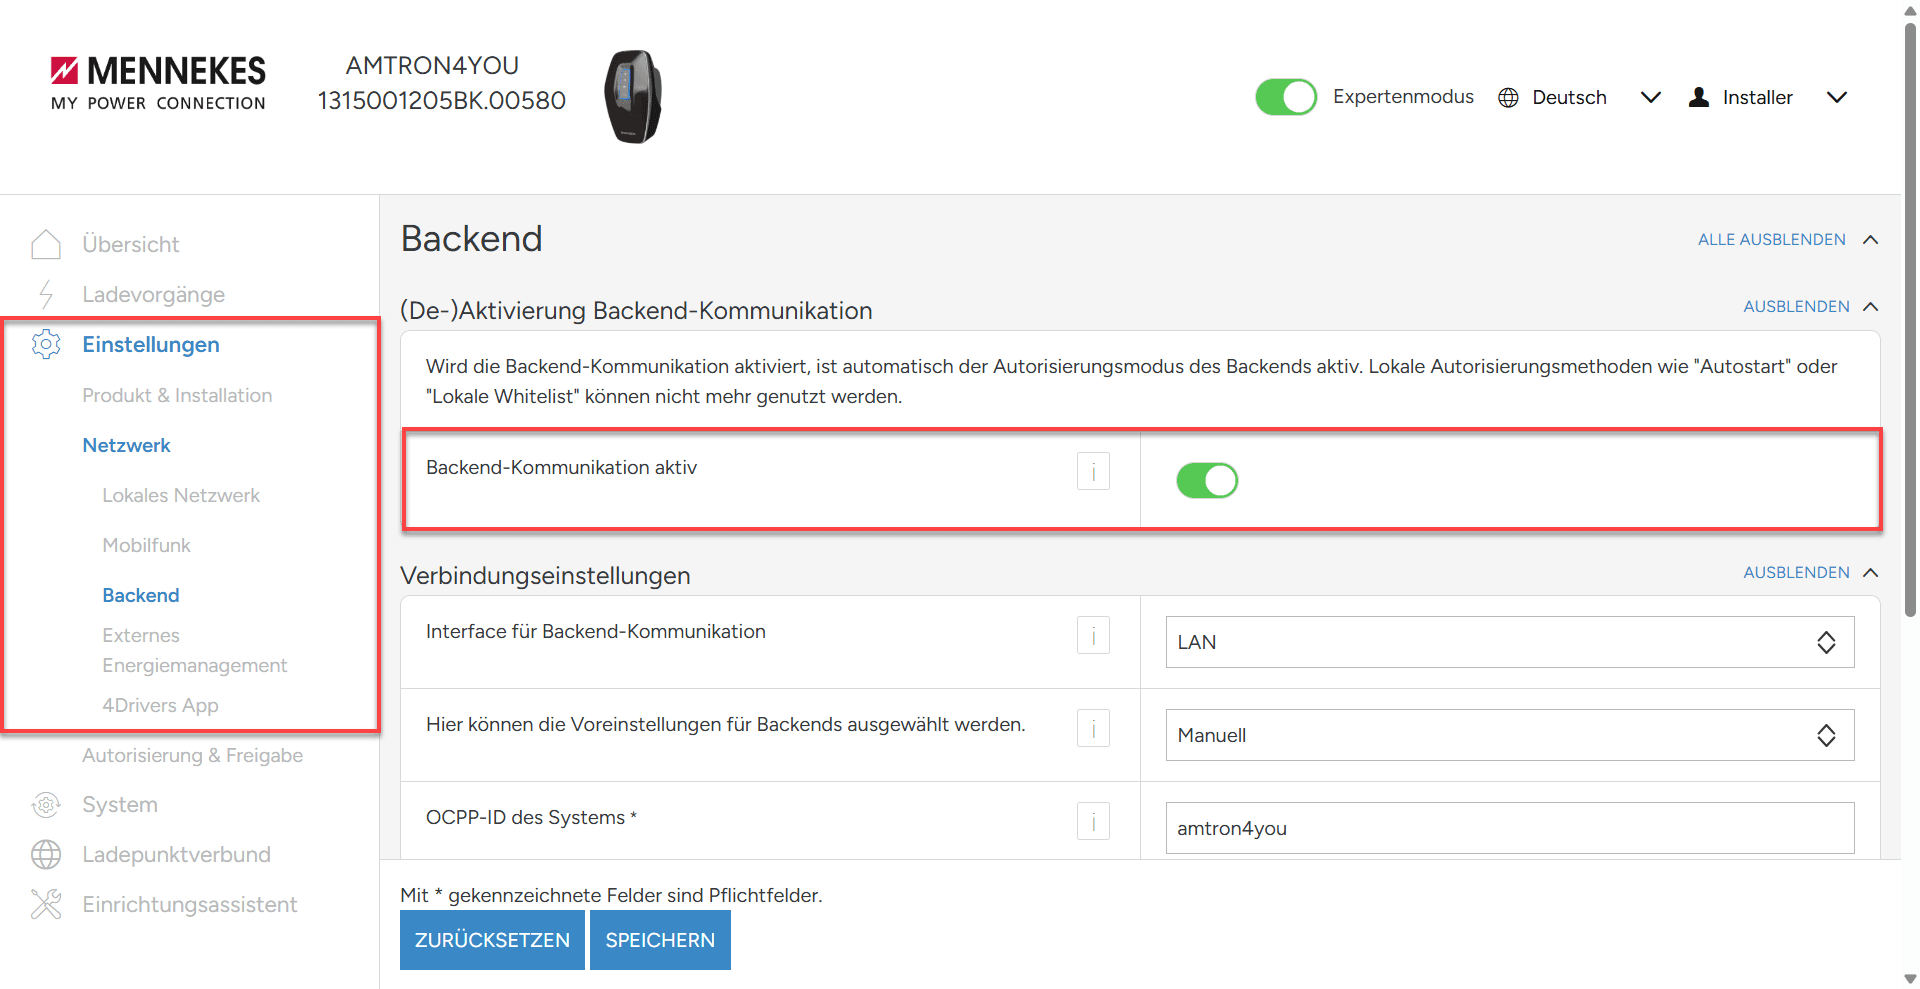
Task: Click the info icon for Backend-Kommunikation aktiv
Action: [x=1093, y=471]
